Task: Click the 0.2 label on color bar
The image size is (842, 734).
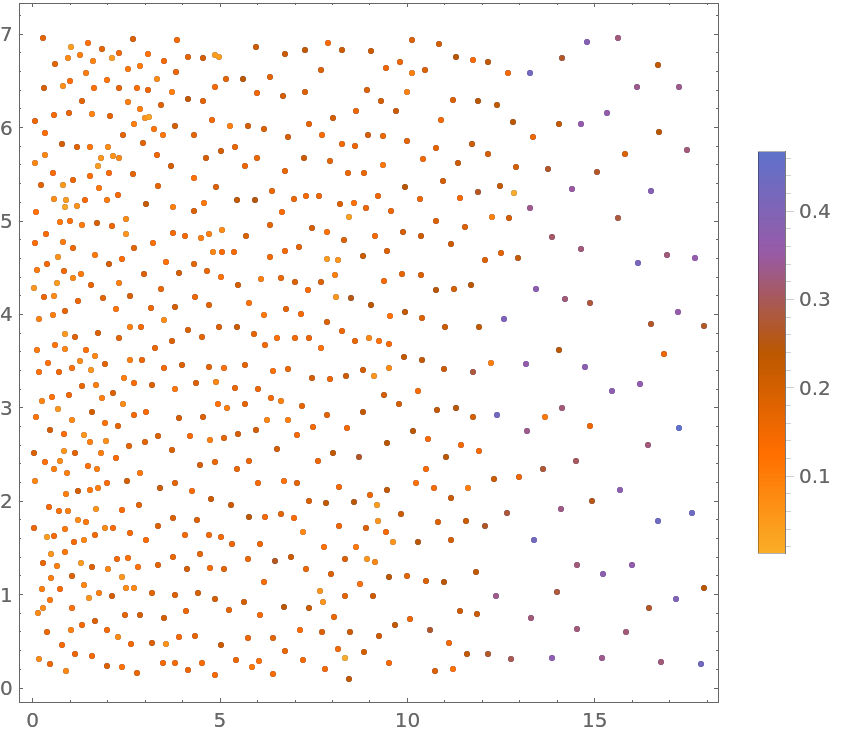Action: [x=809, y=387]
